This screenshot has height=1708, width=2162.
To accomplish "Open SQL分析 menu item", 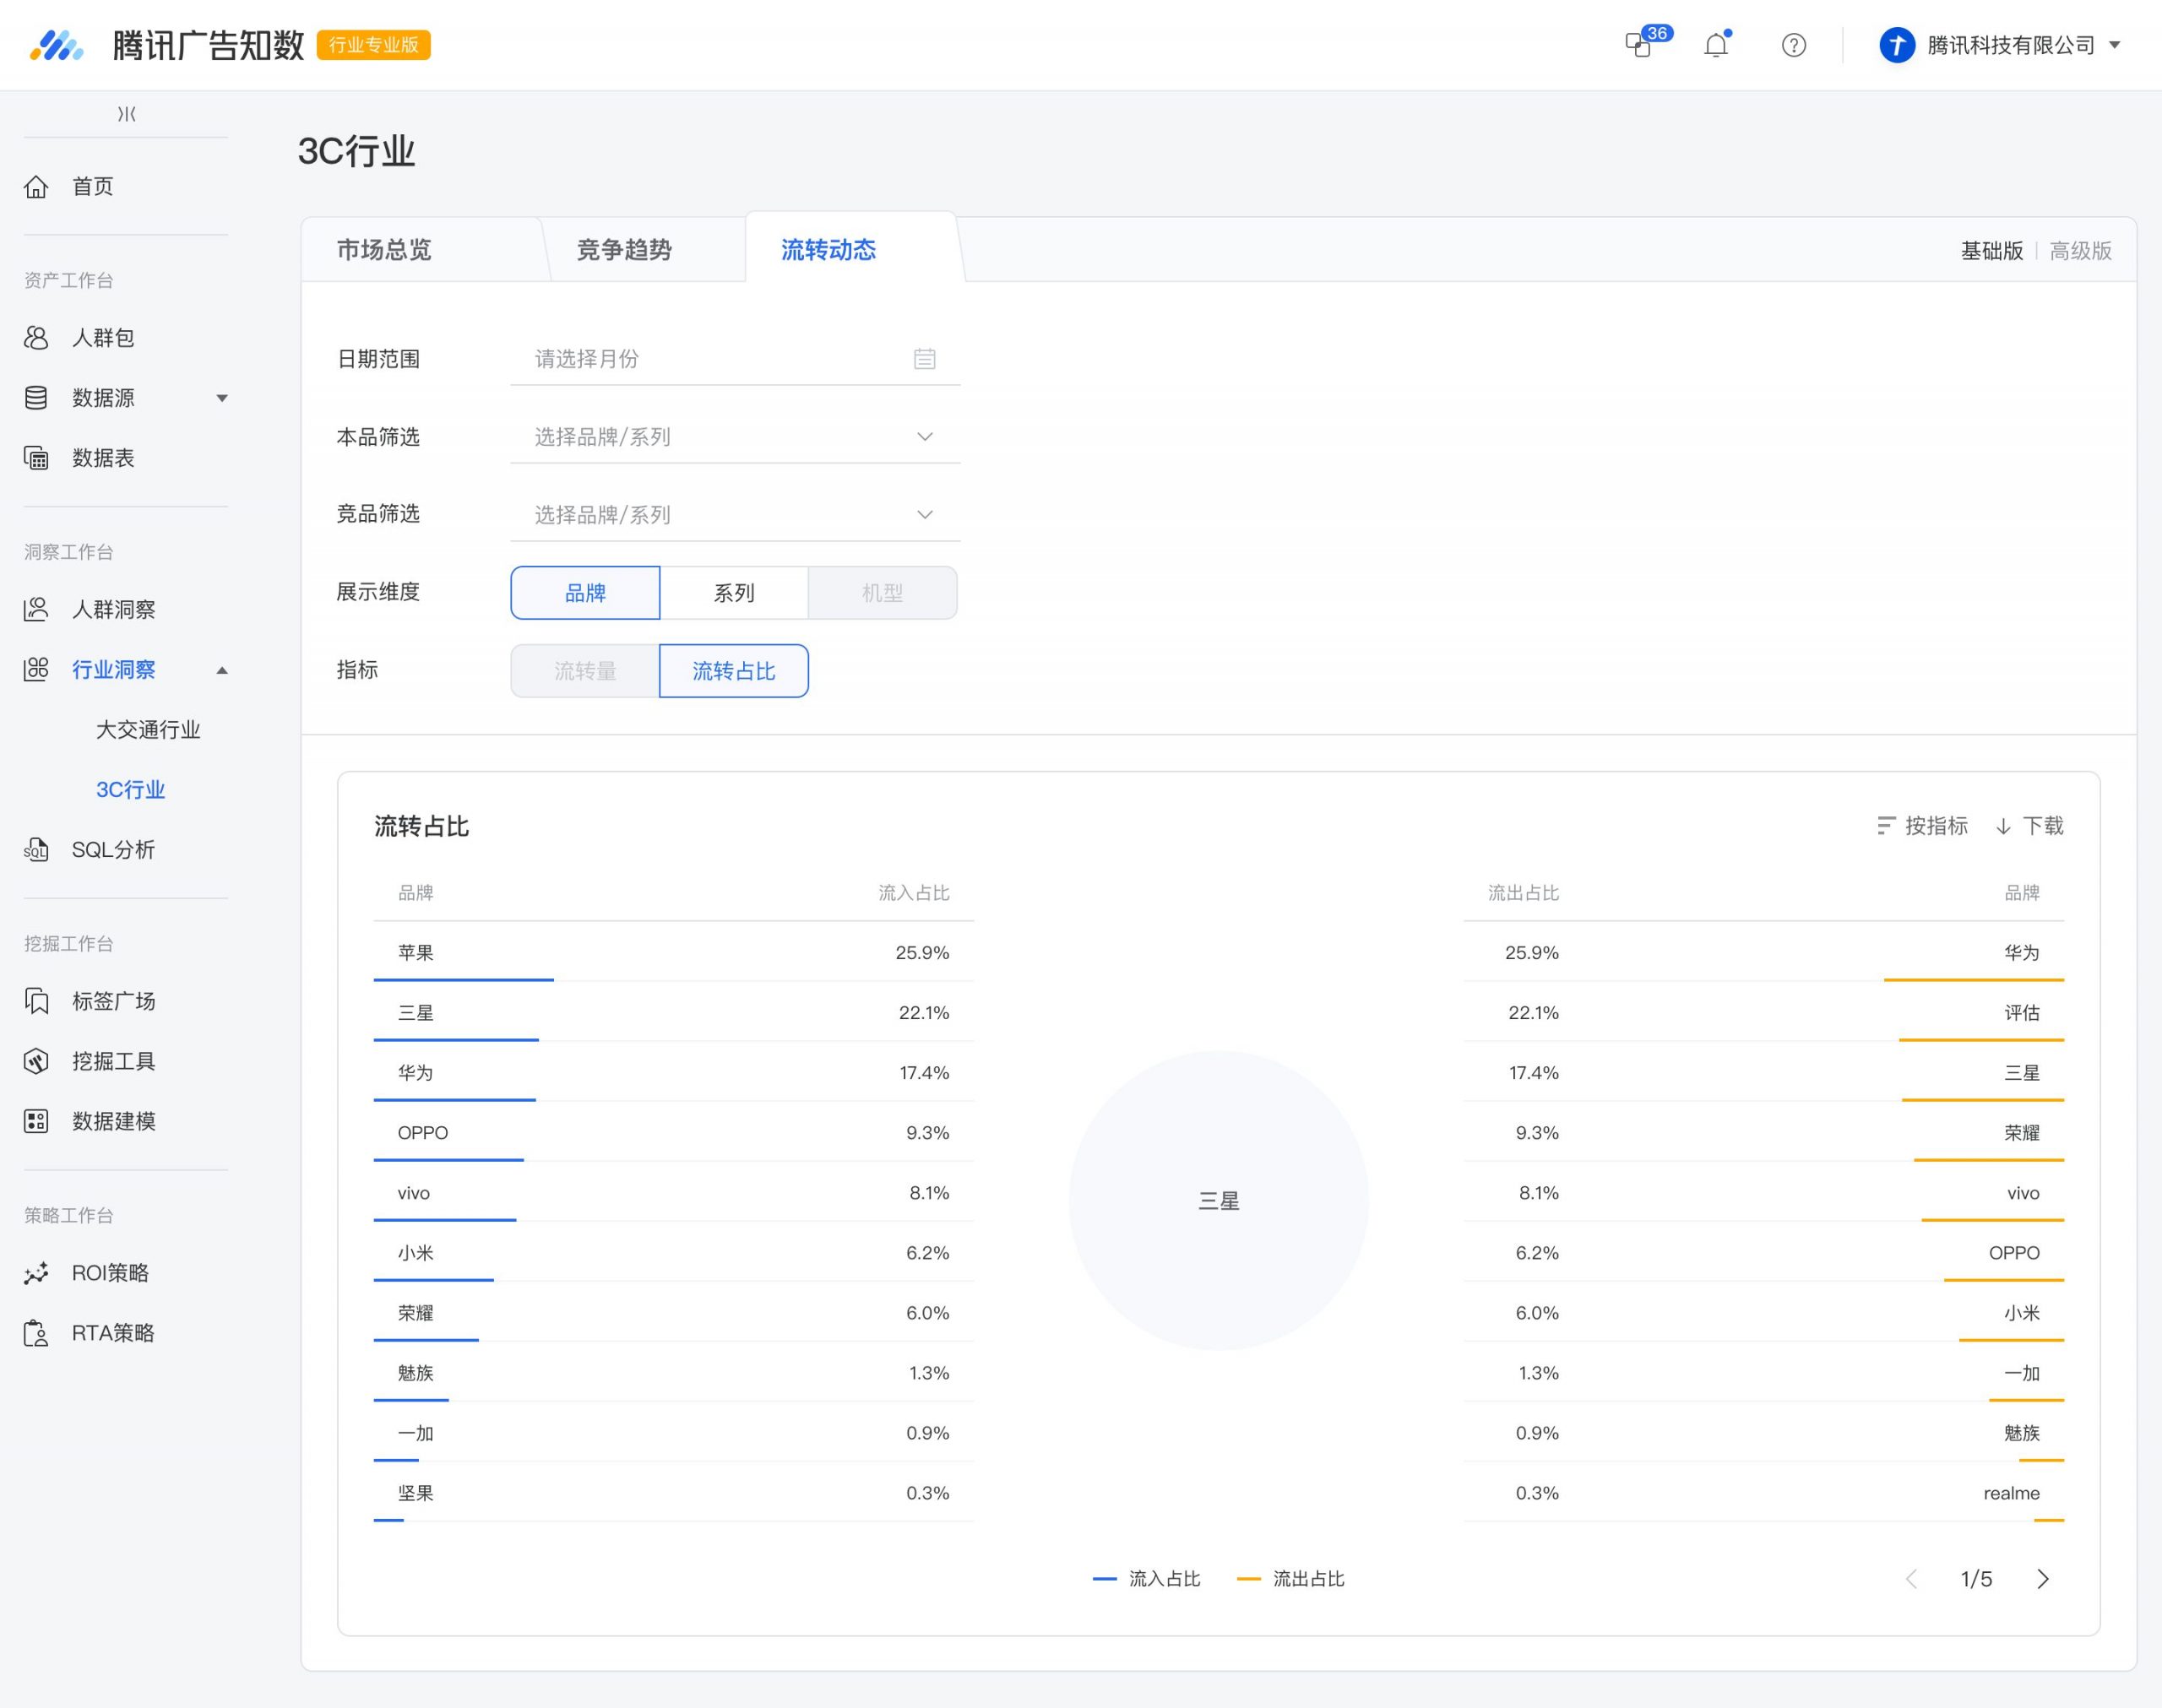I will 113,850.
